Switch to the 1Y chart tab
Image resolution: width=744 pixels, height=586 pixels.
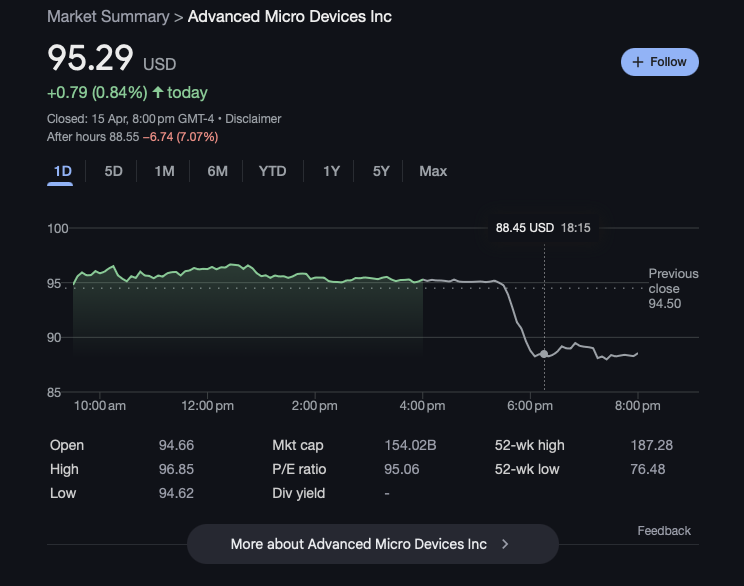tap(331, 171)
